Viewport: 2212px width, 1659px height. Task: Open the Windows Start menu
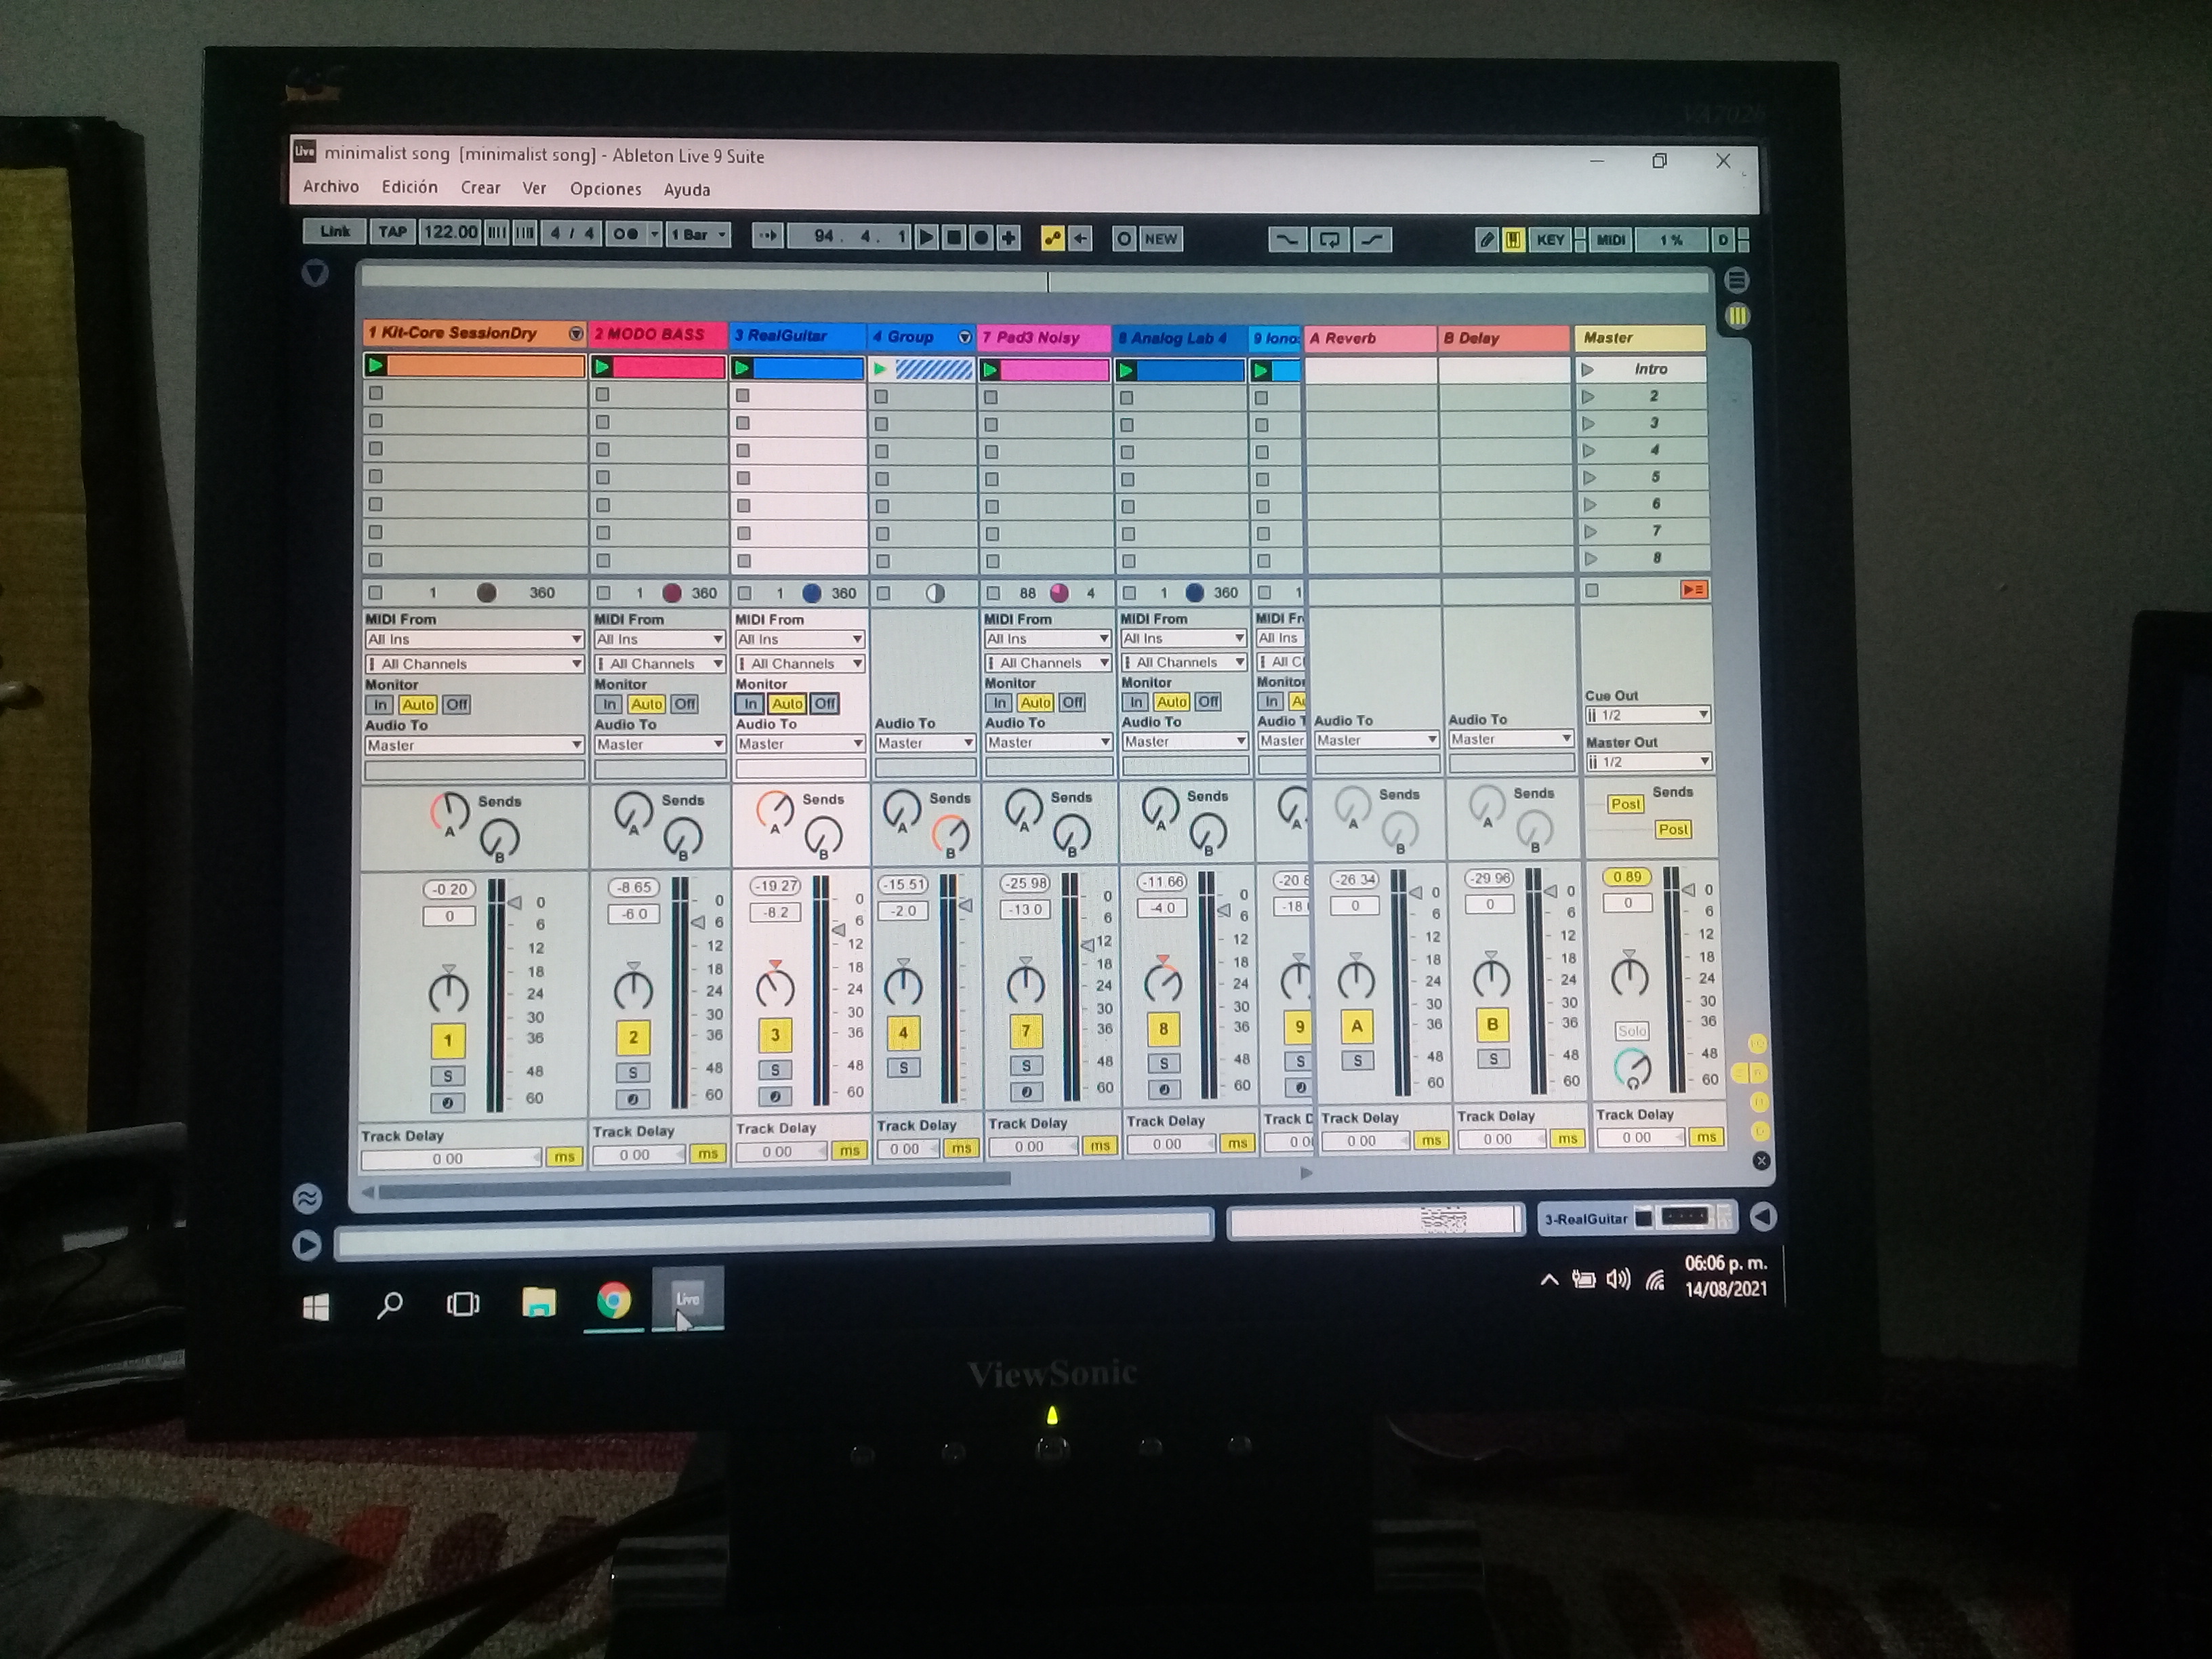coord(316,1306)
